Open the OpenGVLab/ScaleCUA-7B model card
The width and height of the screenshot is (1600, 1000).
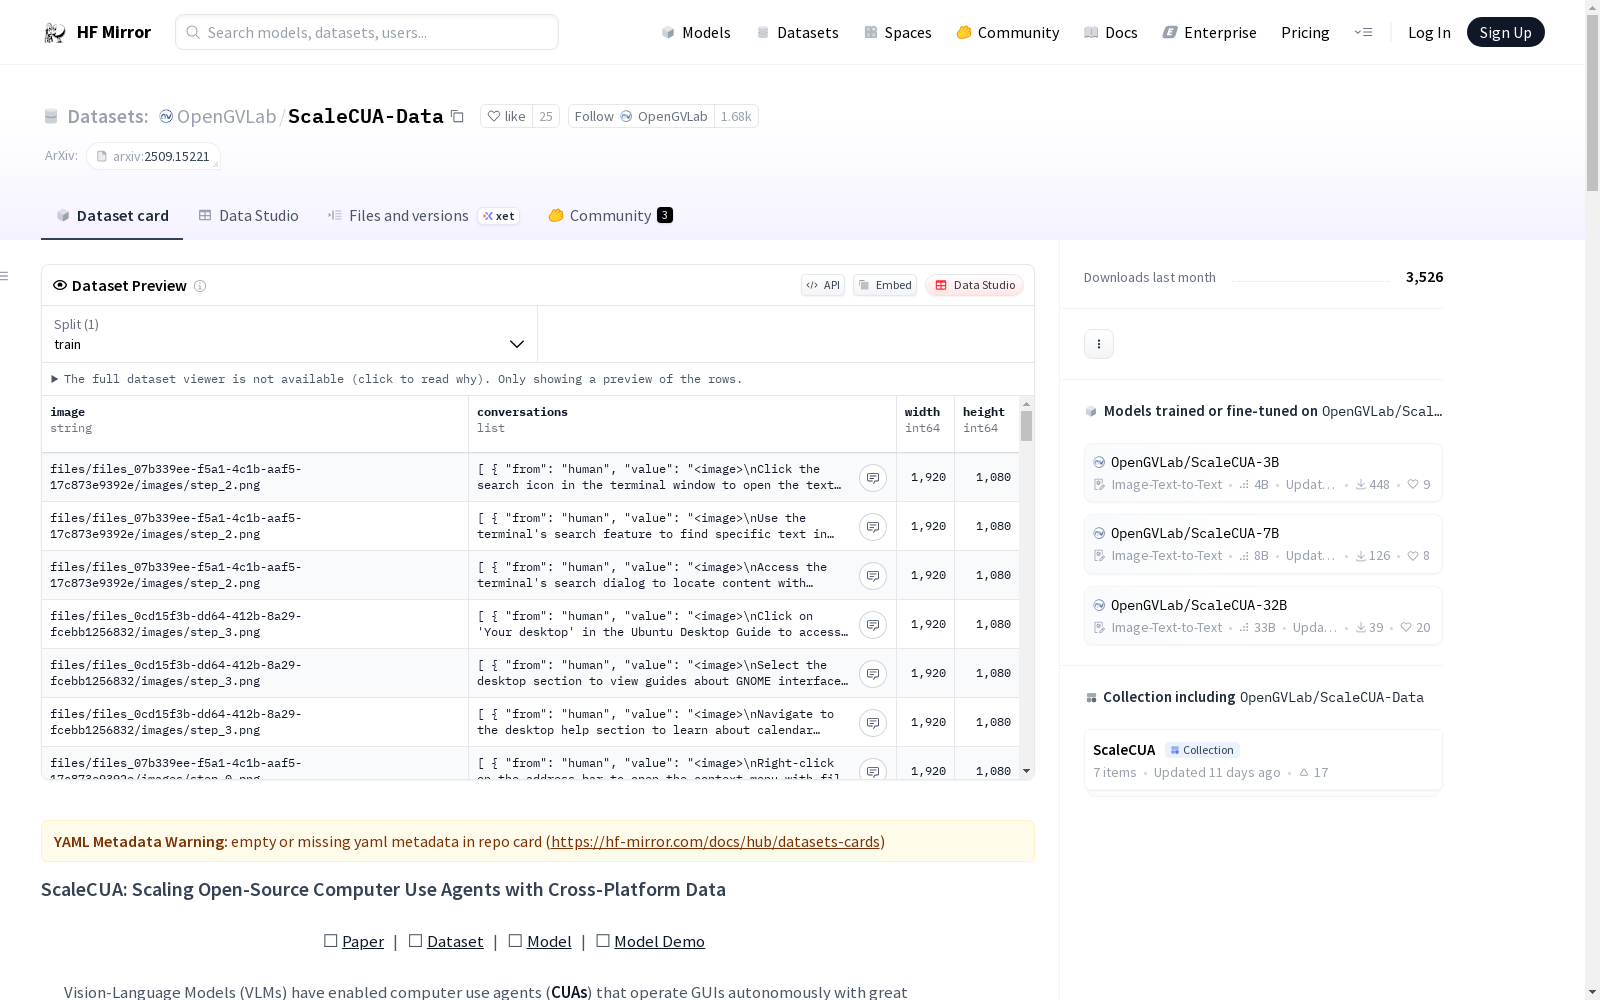coord(1263,544)
